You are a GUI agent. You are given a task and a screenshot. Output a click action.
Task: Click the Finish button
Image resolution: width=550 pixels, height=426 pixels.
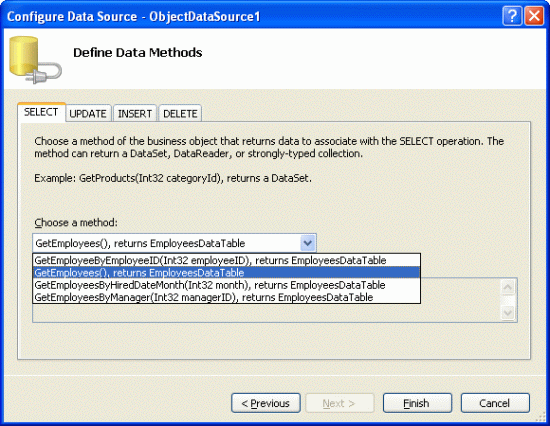coord(417,403)
